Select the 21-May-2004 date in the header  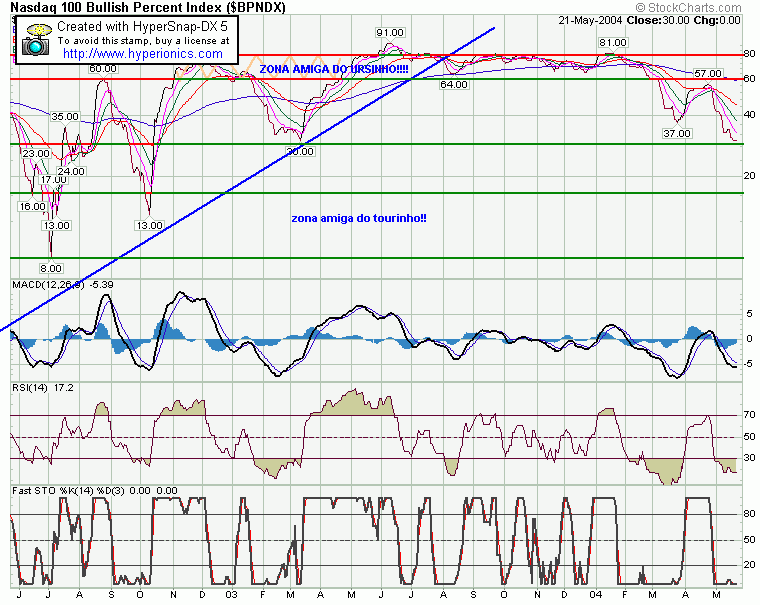tap(590, 20)
